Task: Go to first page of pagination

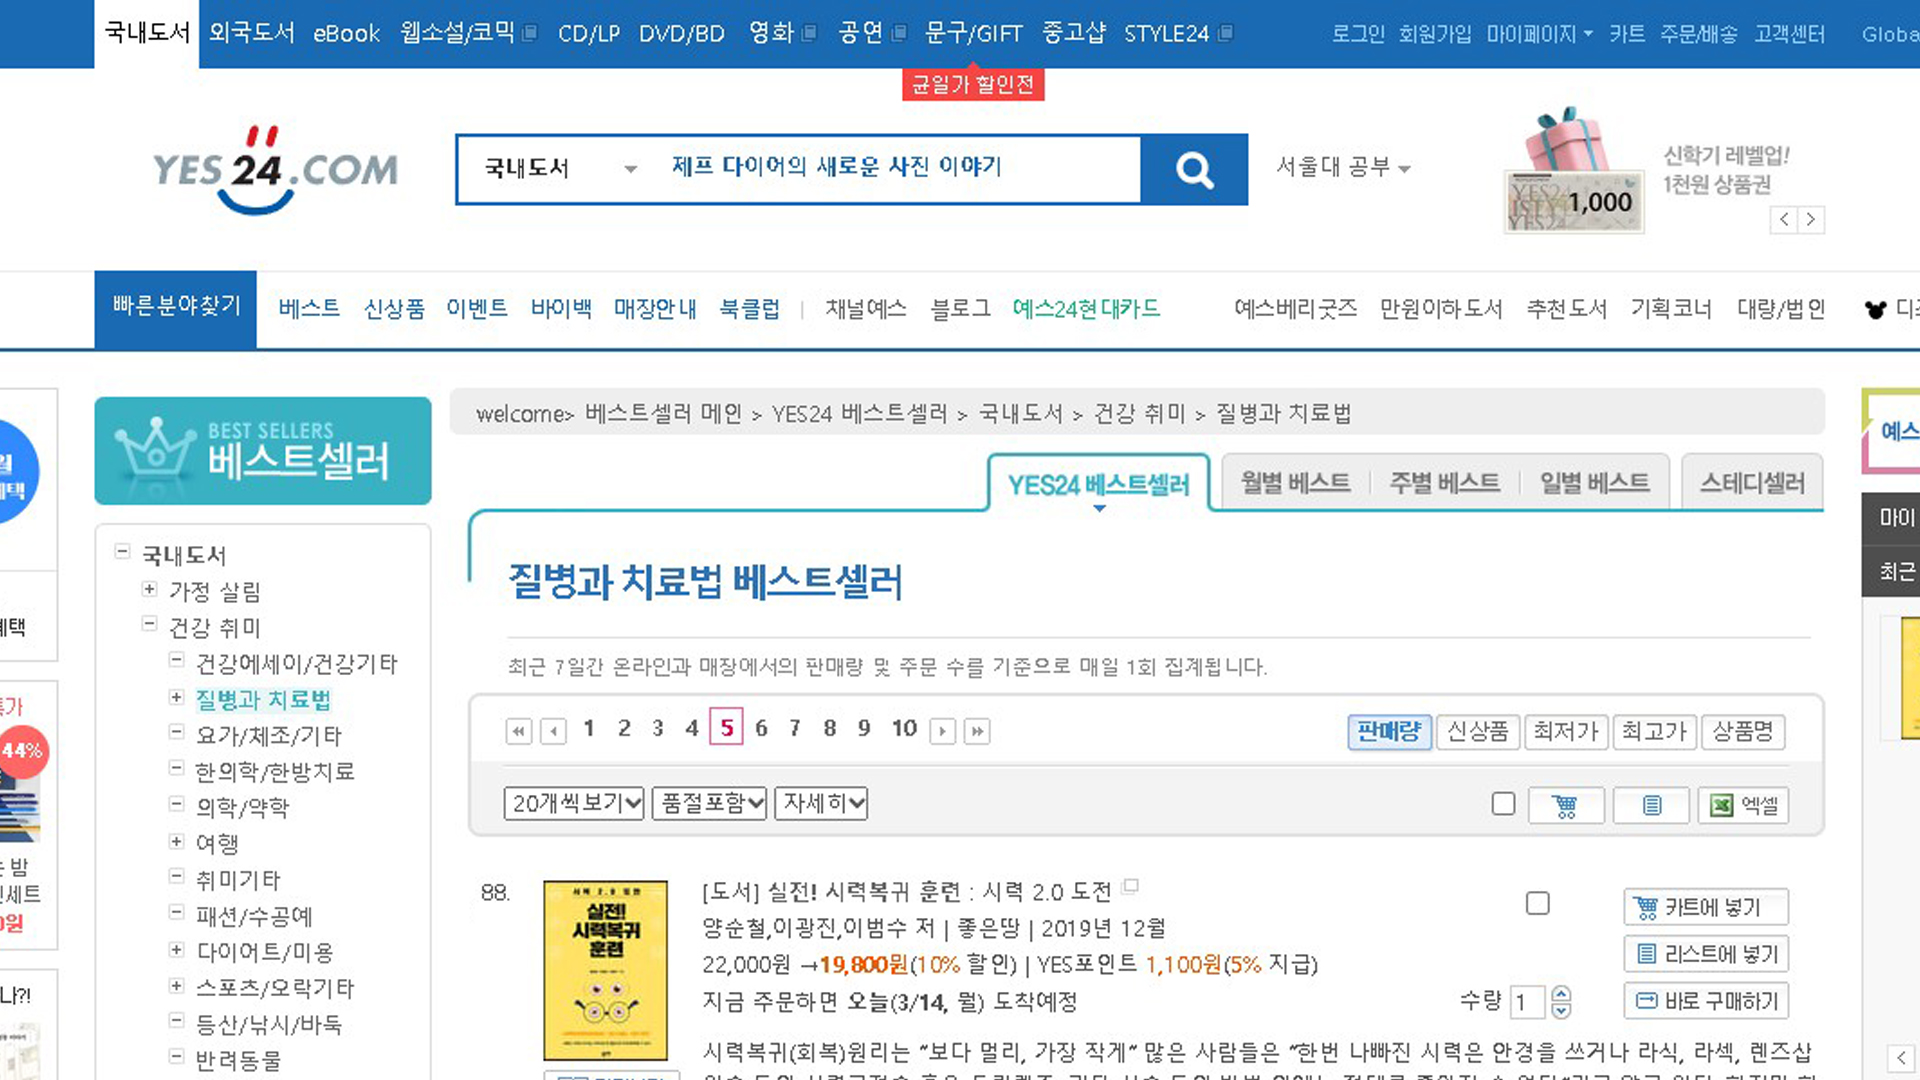Action: click(518, 731)
